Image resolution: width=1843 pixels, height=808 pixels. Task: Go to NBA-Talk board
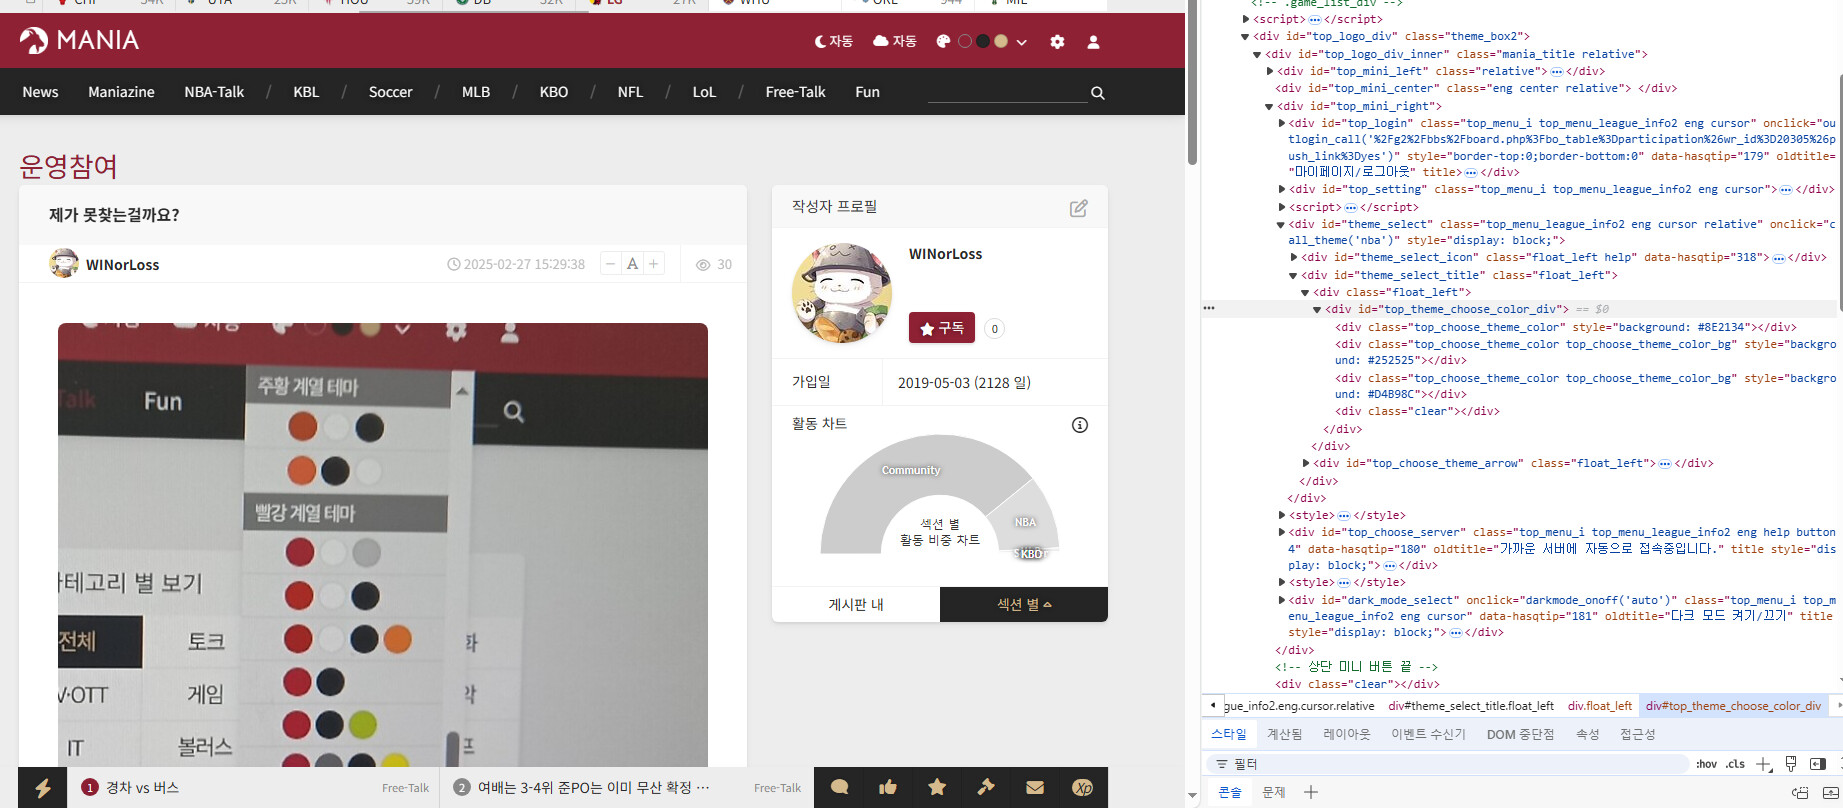[x=214, y=92]
